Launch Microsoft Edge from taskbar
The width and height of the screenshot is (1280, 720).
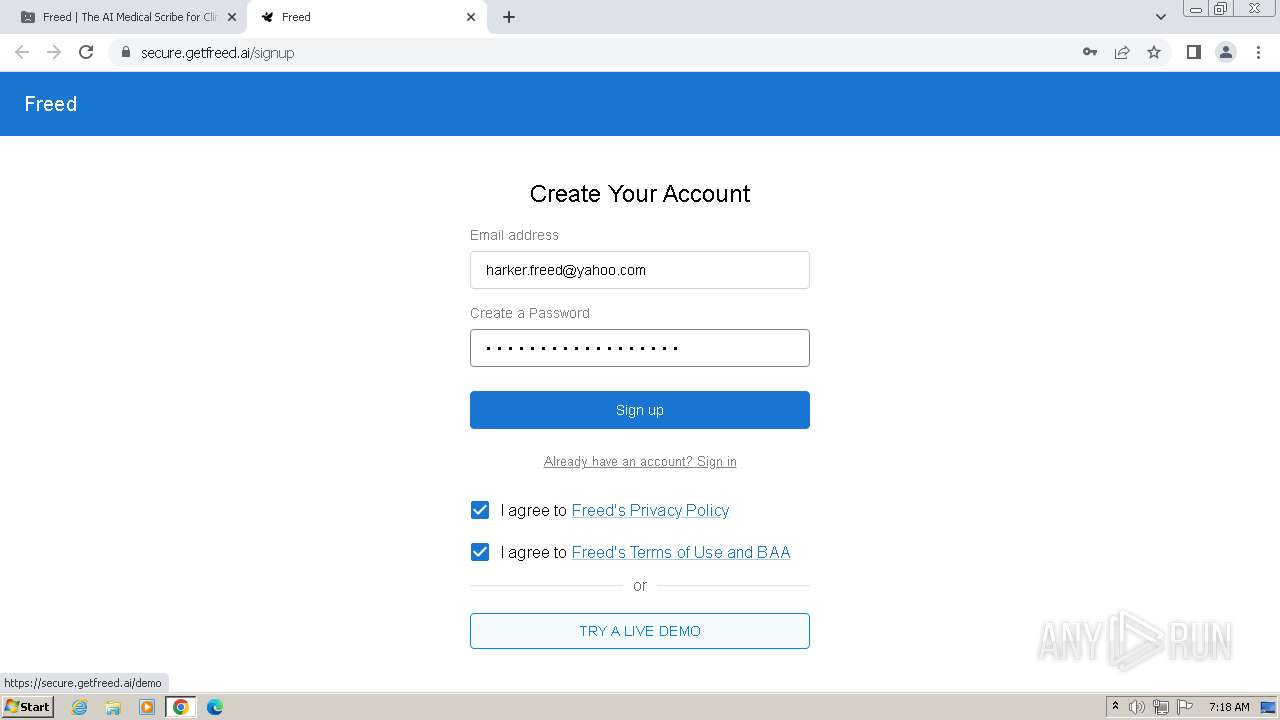215,707
